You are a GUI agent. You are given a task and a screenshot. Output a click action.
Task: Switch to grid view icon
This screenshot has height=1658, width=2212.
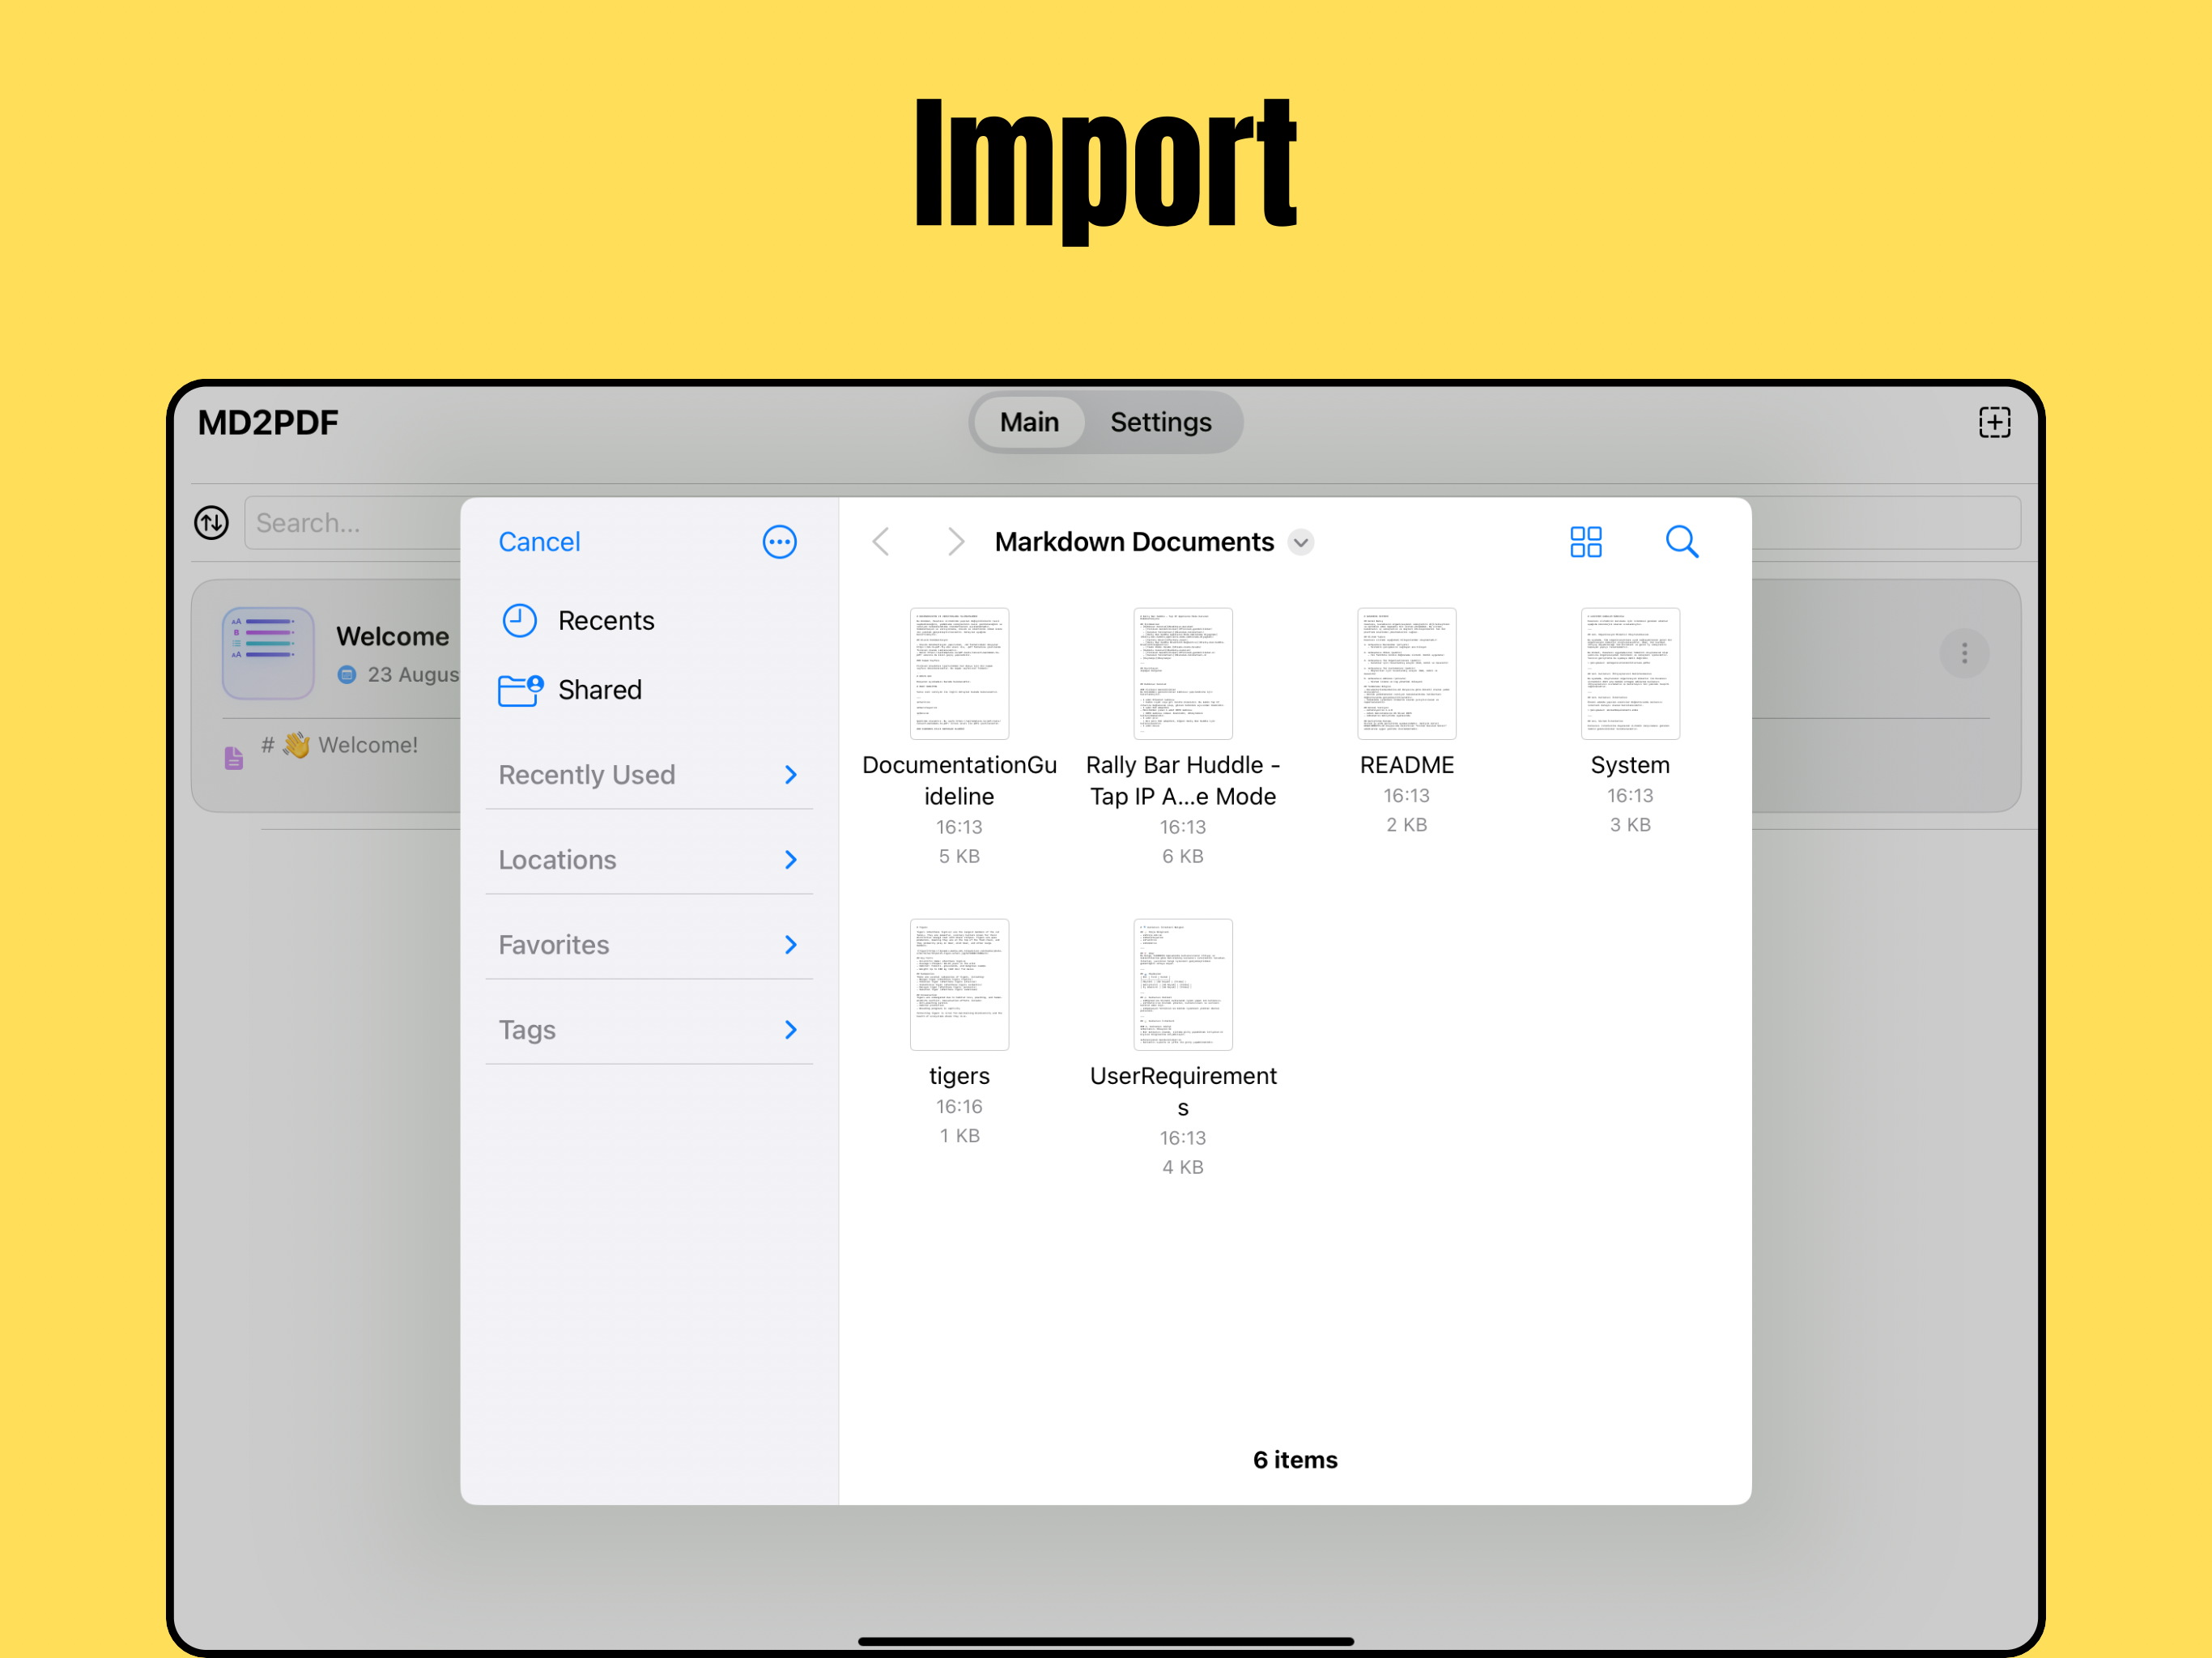tap(1585, 542)
